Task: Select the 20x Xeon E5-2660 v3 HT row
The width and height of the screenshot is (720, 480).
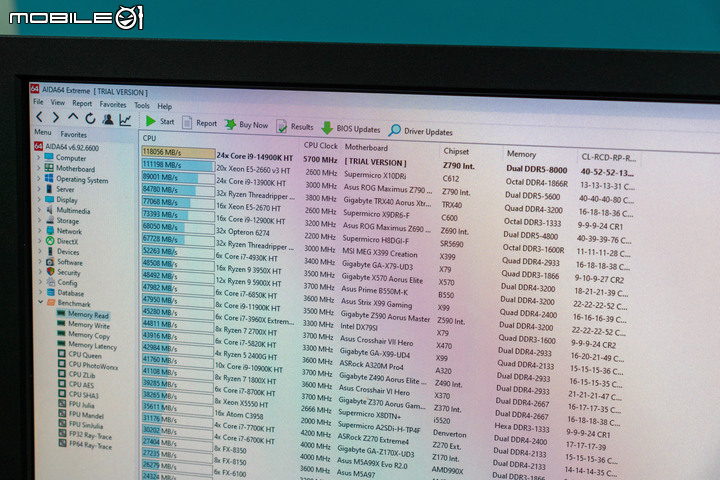Action: tap(253, 170)
